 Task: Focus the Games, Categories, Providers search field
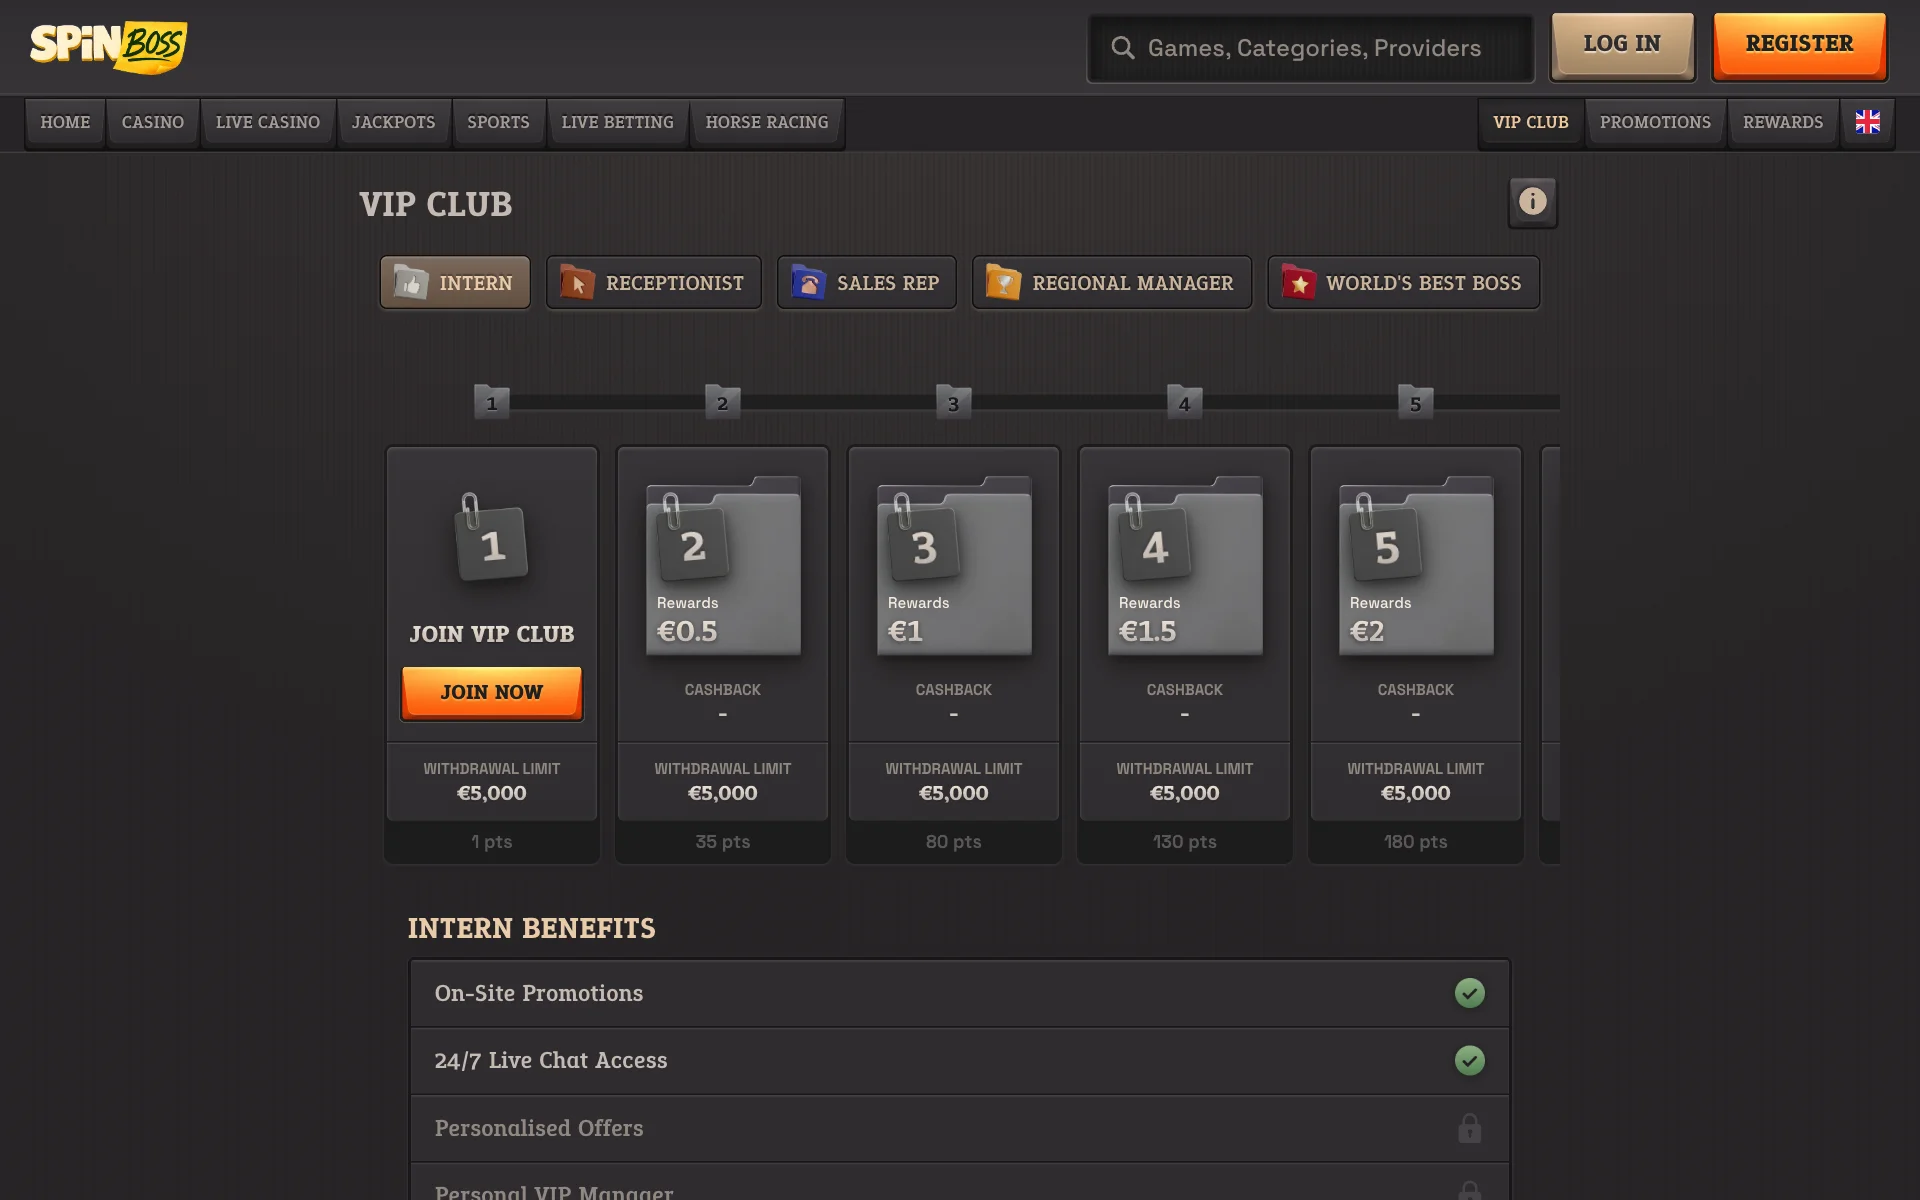1310,48
